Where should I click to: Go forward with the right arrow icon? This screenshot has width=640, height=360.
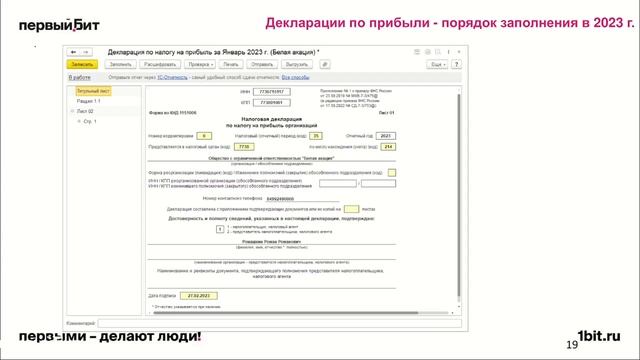tap(86, 52)
